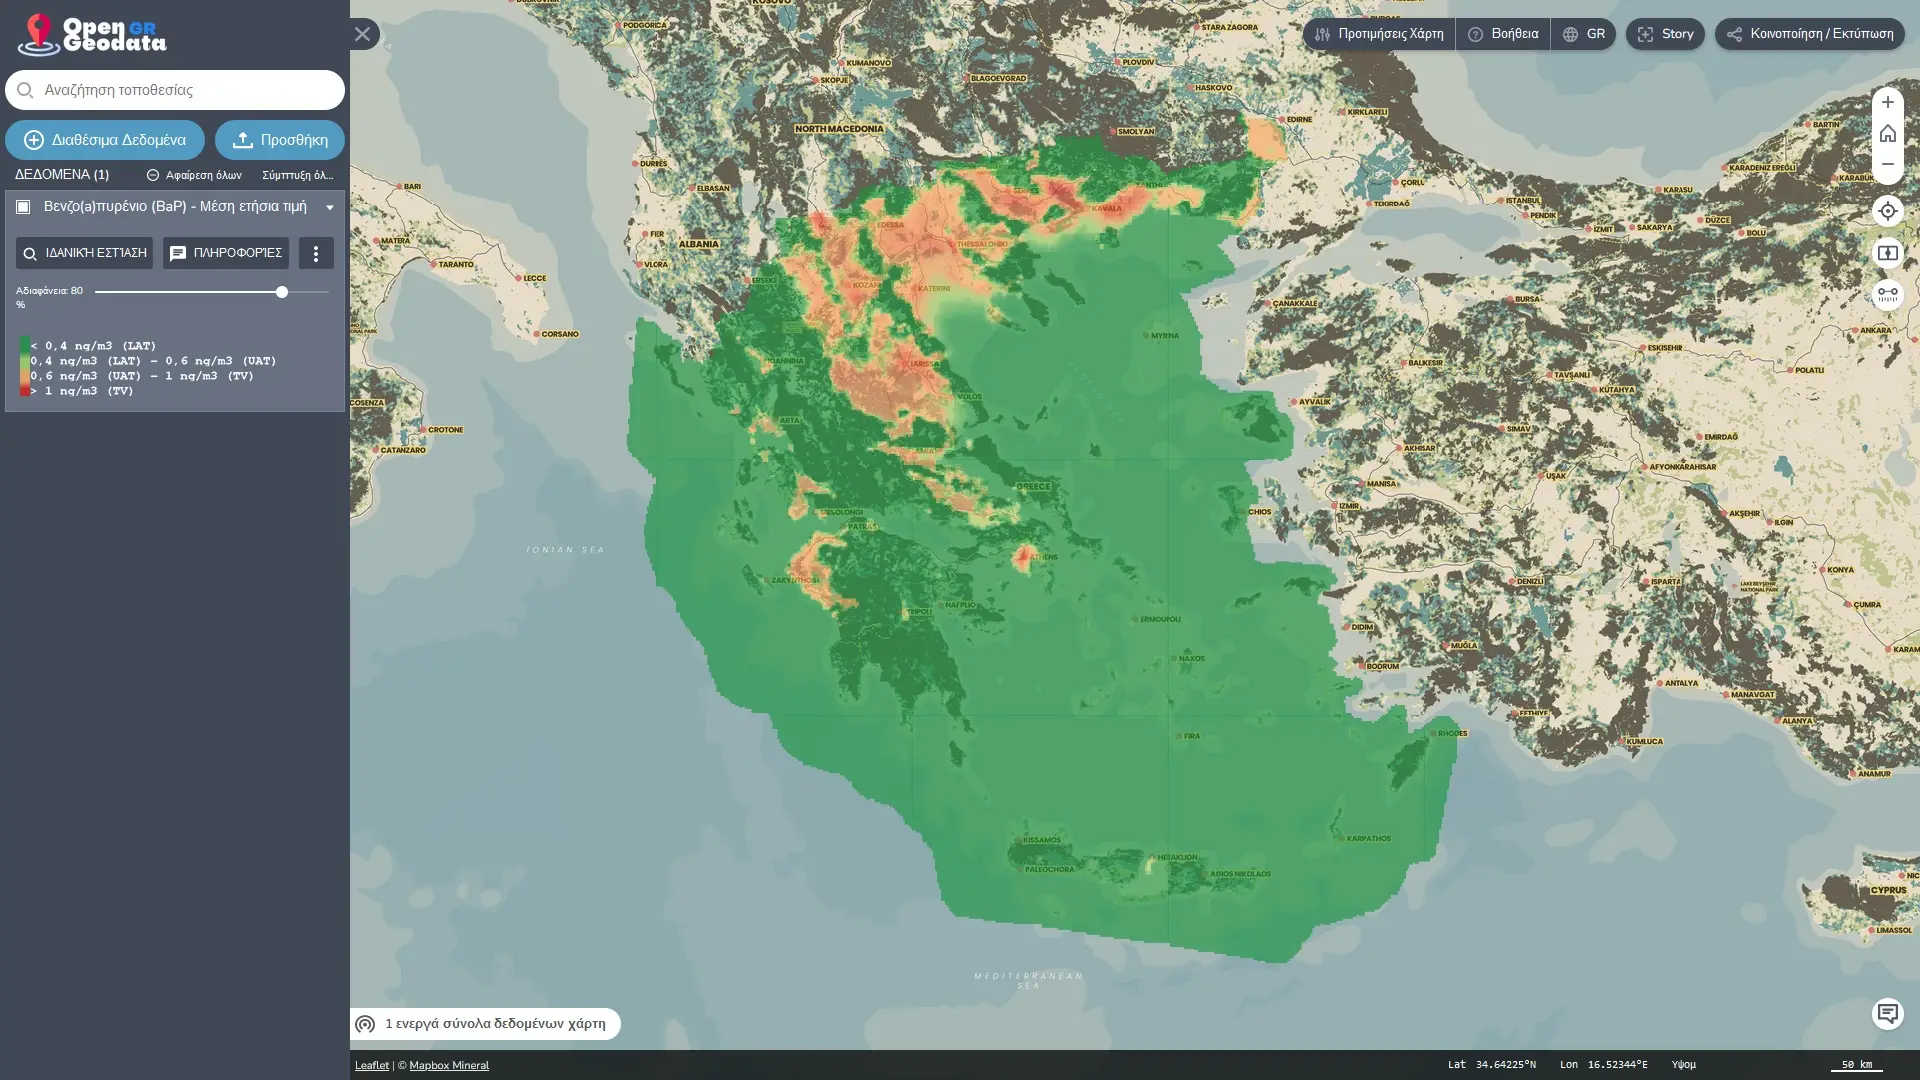Open the feedback chat icon
Viewport: 1920px width, 1080px height.
1888,1014
